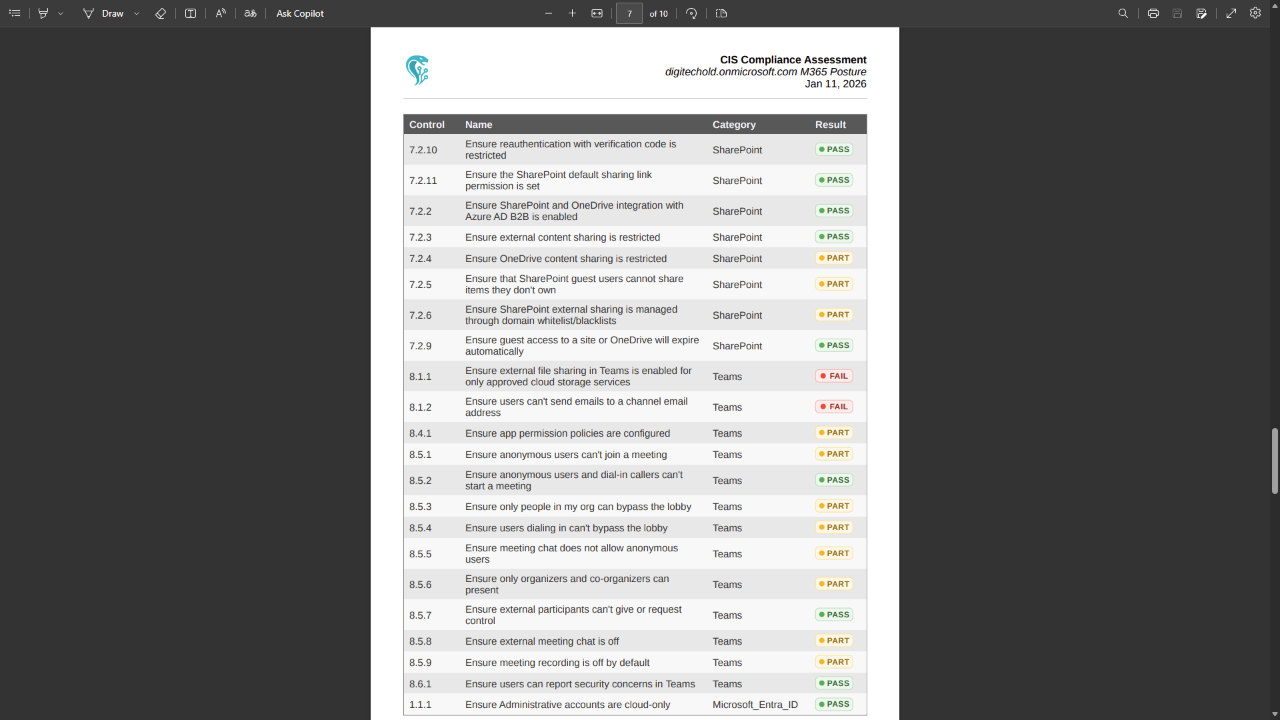Click the page number input field
1280x720 pixels.
(629, 14)
